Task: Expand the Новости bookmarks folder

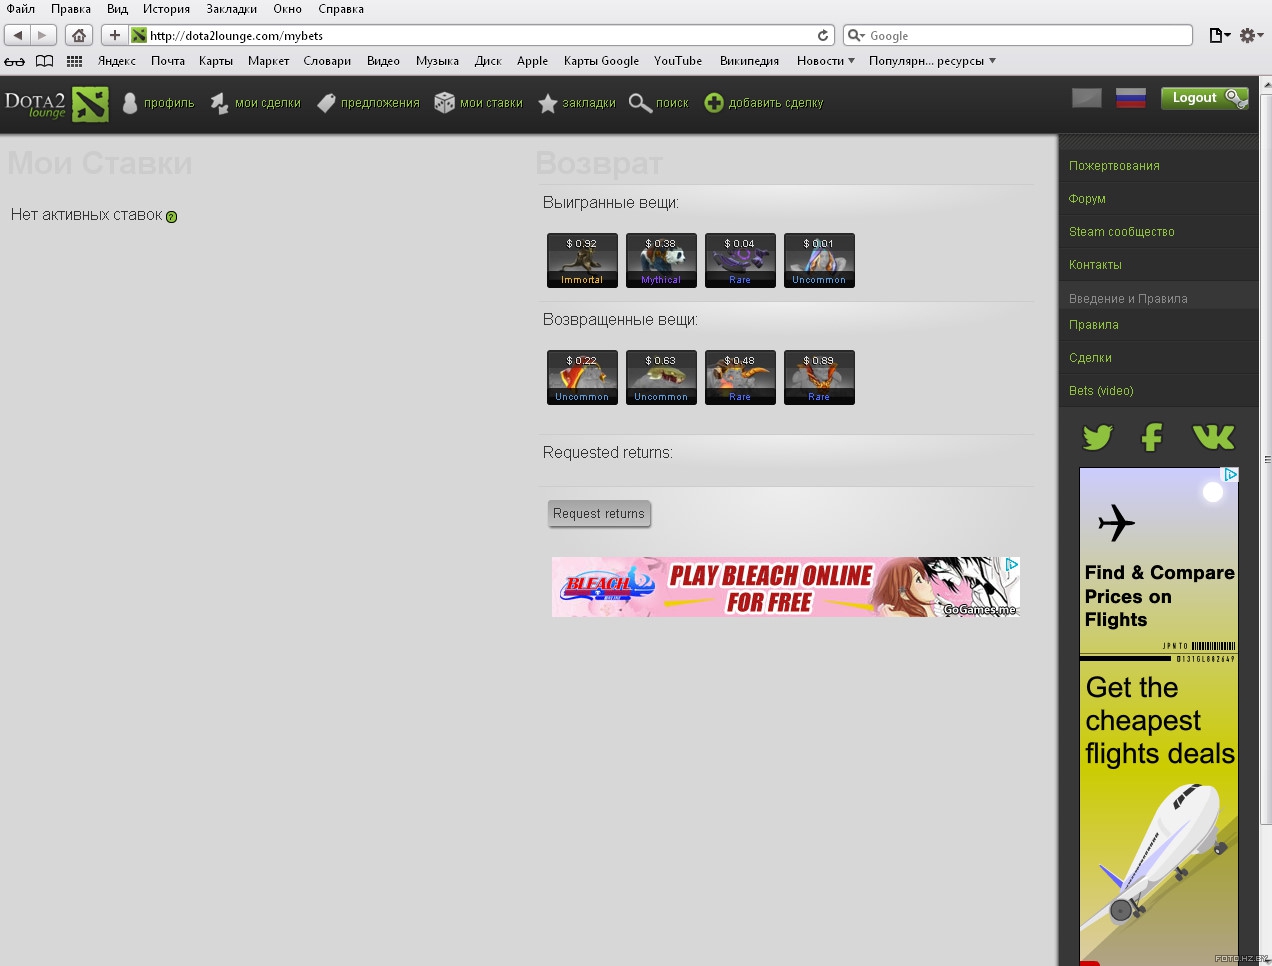Action: click(826, 61)
